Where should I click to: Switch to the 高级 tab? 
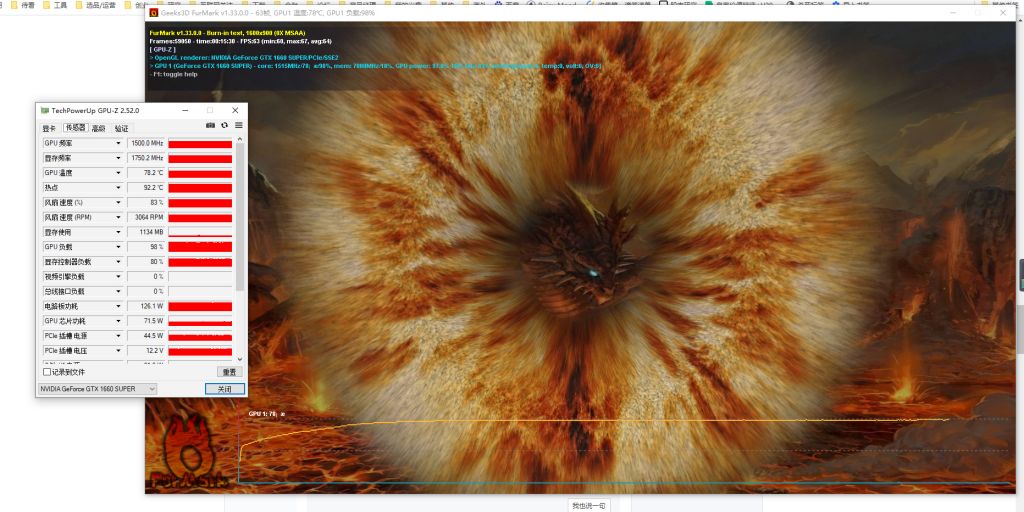pyautogui.click(x=98, y=128)
